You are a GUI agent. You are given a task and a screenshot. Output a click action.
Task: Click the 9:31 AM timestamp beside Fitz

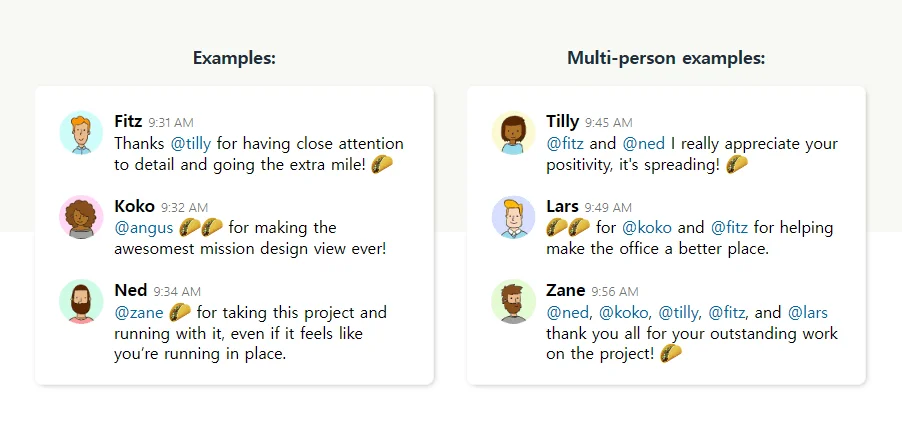pyautogui.click(x=171, y=123)
